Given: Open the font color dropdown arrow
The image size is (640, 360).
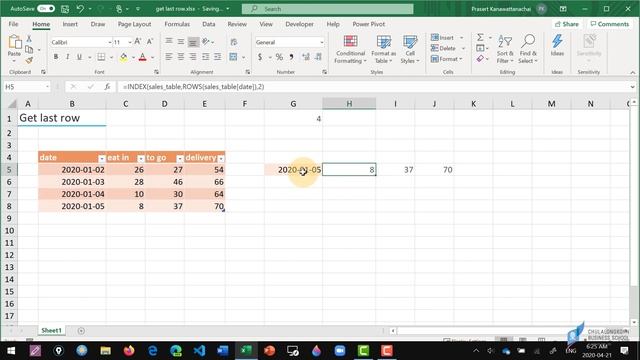Looking at the screenshot, I should pyautogui.click(x=153, y=58).
